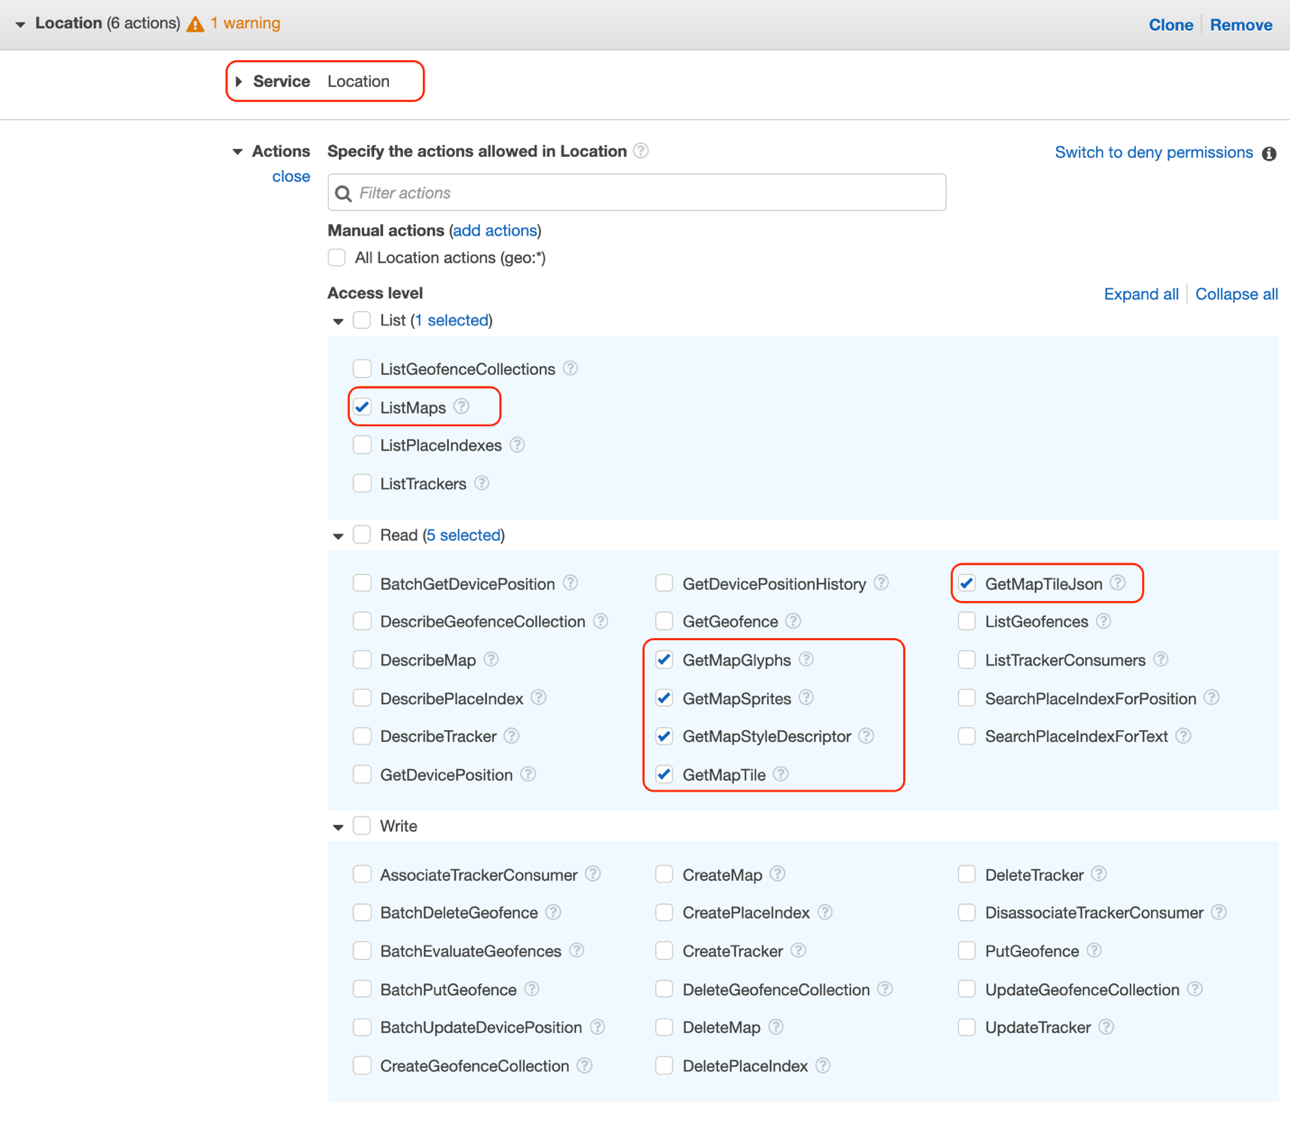This screenshot has width=1290, height=1125.
Task: Collapse the Actions section triangle
Action: click(x=237, y=152)
